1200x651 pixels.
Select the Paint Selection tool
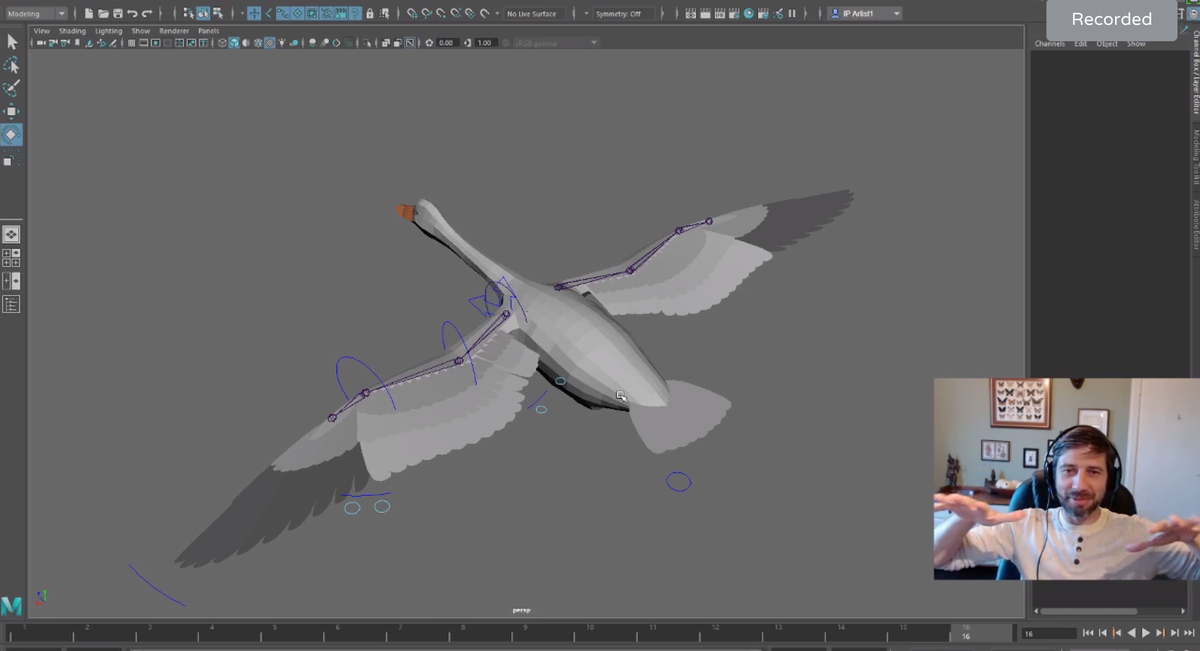(x=12, y=88)
